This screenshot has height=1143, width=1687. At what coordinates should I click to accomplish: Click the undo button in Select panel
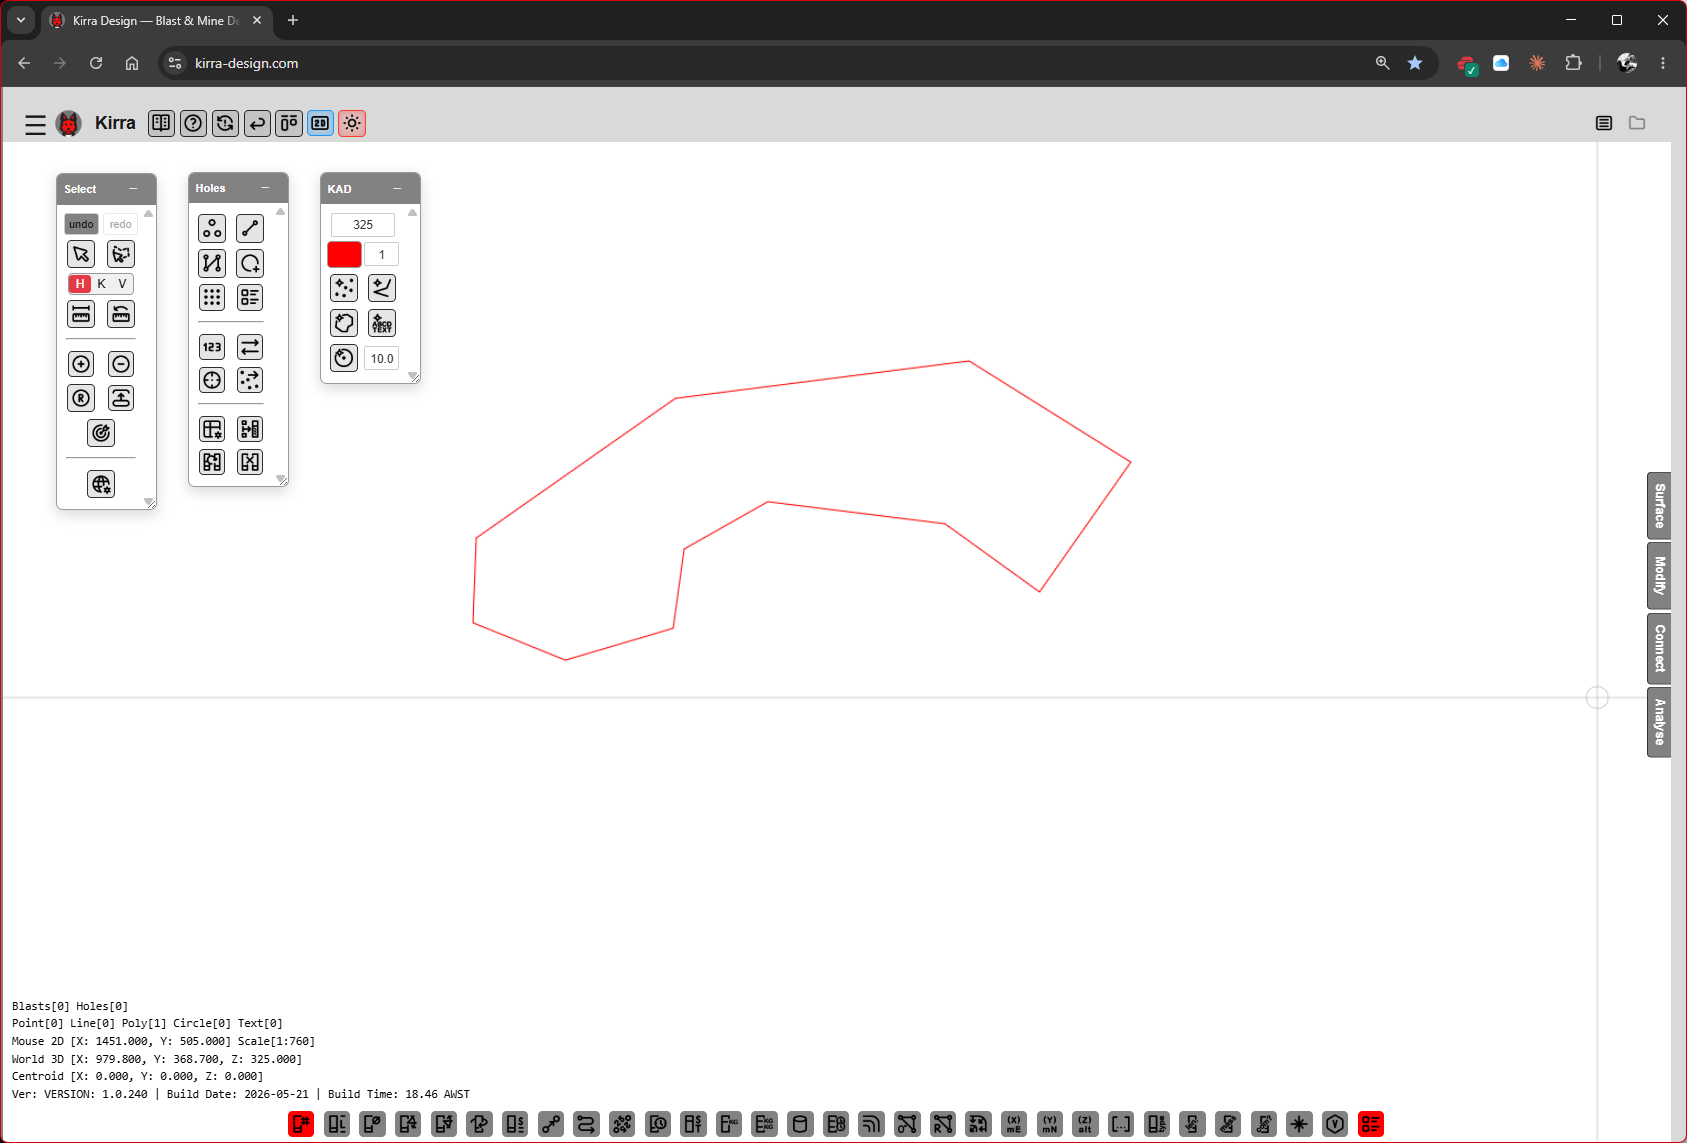(81, 224)
